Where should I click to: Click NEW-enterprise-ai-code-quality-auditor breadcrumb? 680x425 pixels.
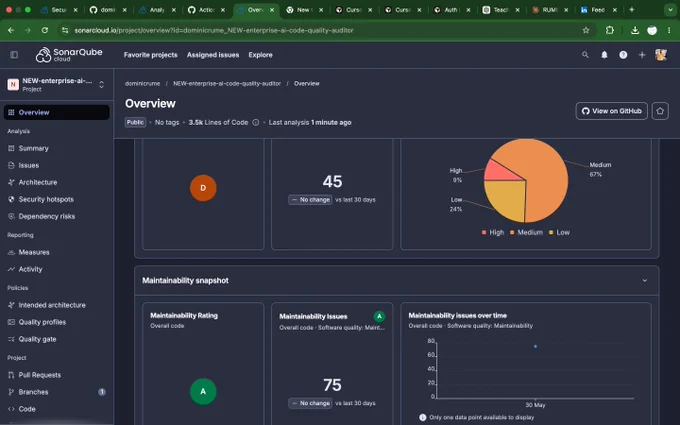tap(227, 83)
